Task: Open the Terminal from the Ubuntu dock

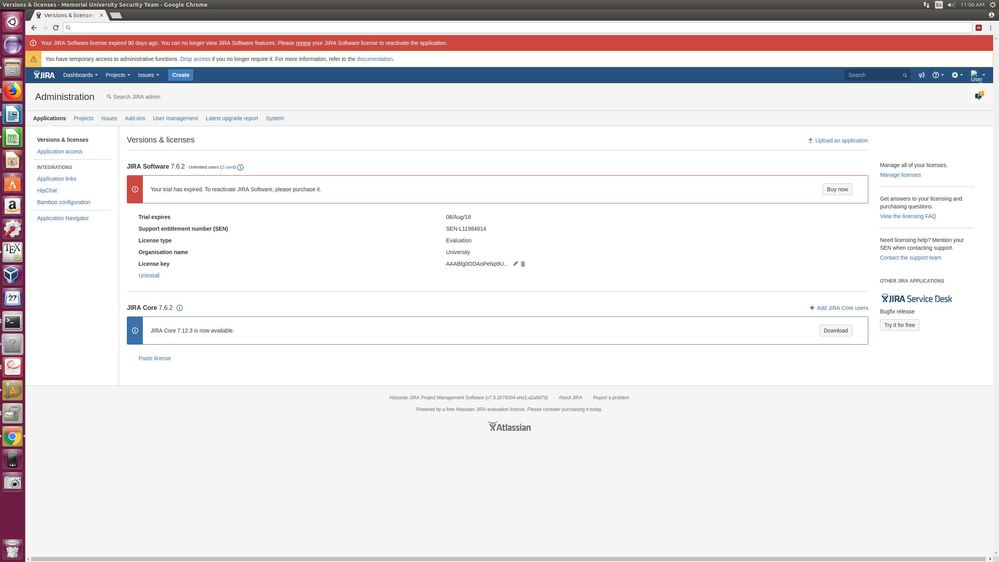Action: (x=12, y=321)
